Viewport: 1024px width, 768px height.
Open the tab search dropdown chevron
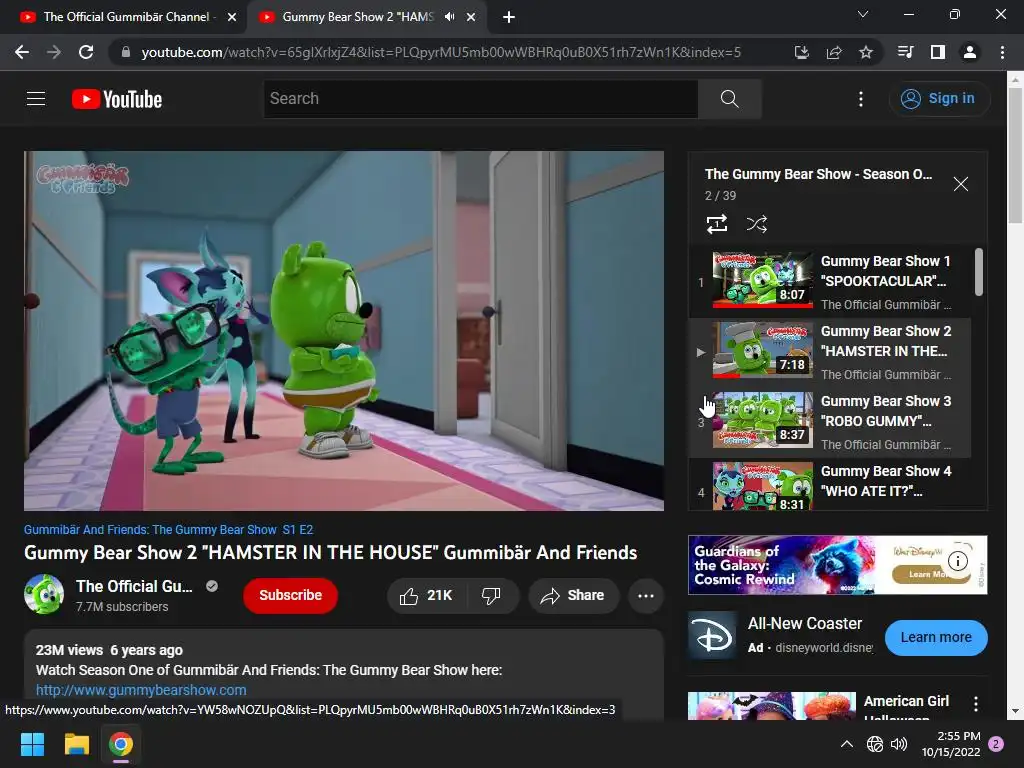click(863, 14)
